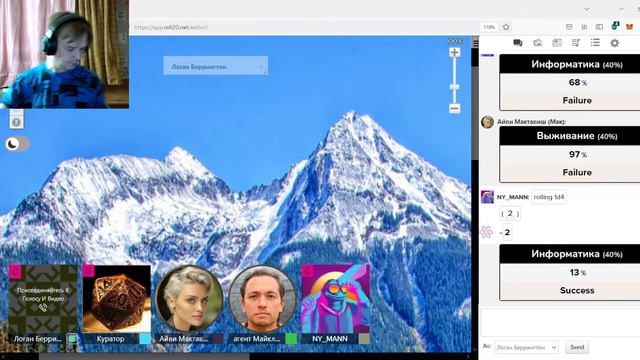Select the агент Майкл player avatar
The width and height of the screenshot is (640, 360).
pyautogui.click(x=262, y=298)
